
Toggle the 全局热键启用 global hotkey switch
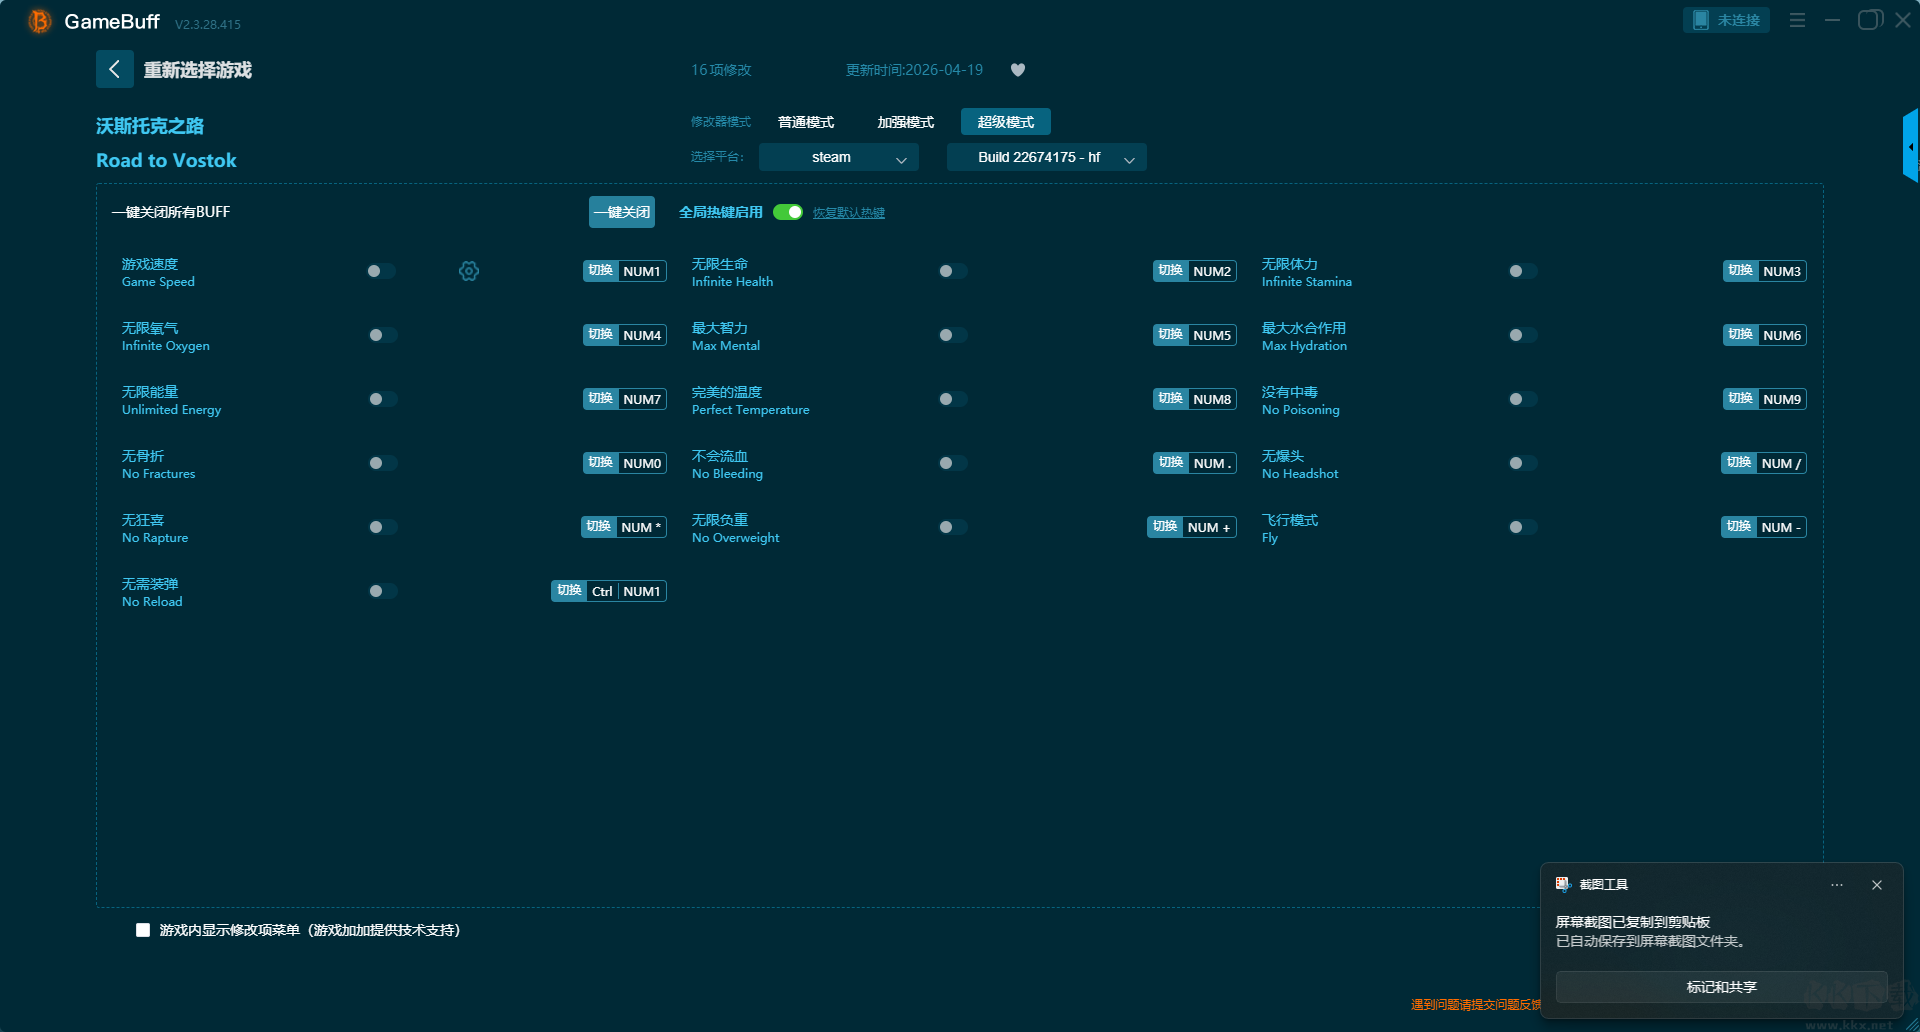tap(788, 212)
